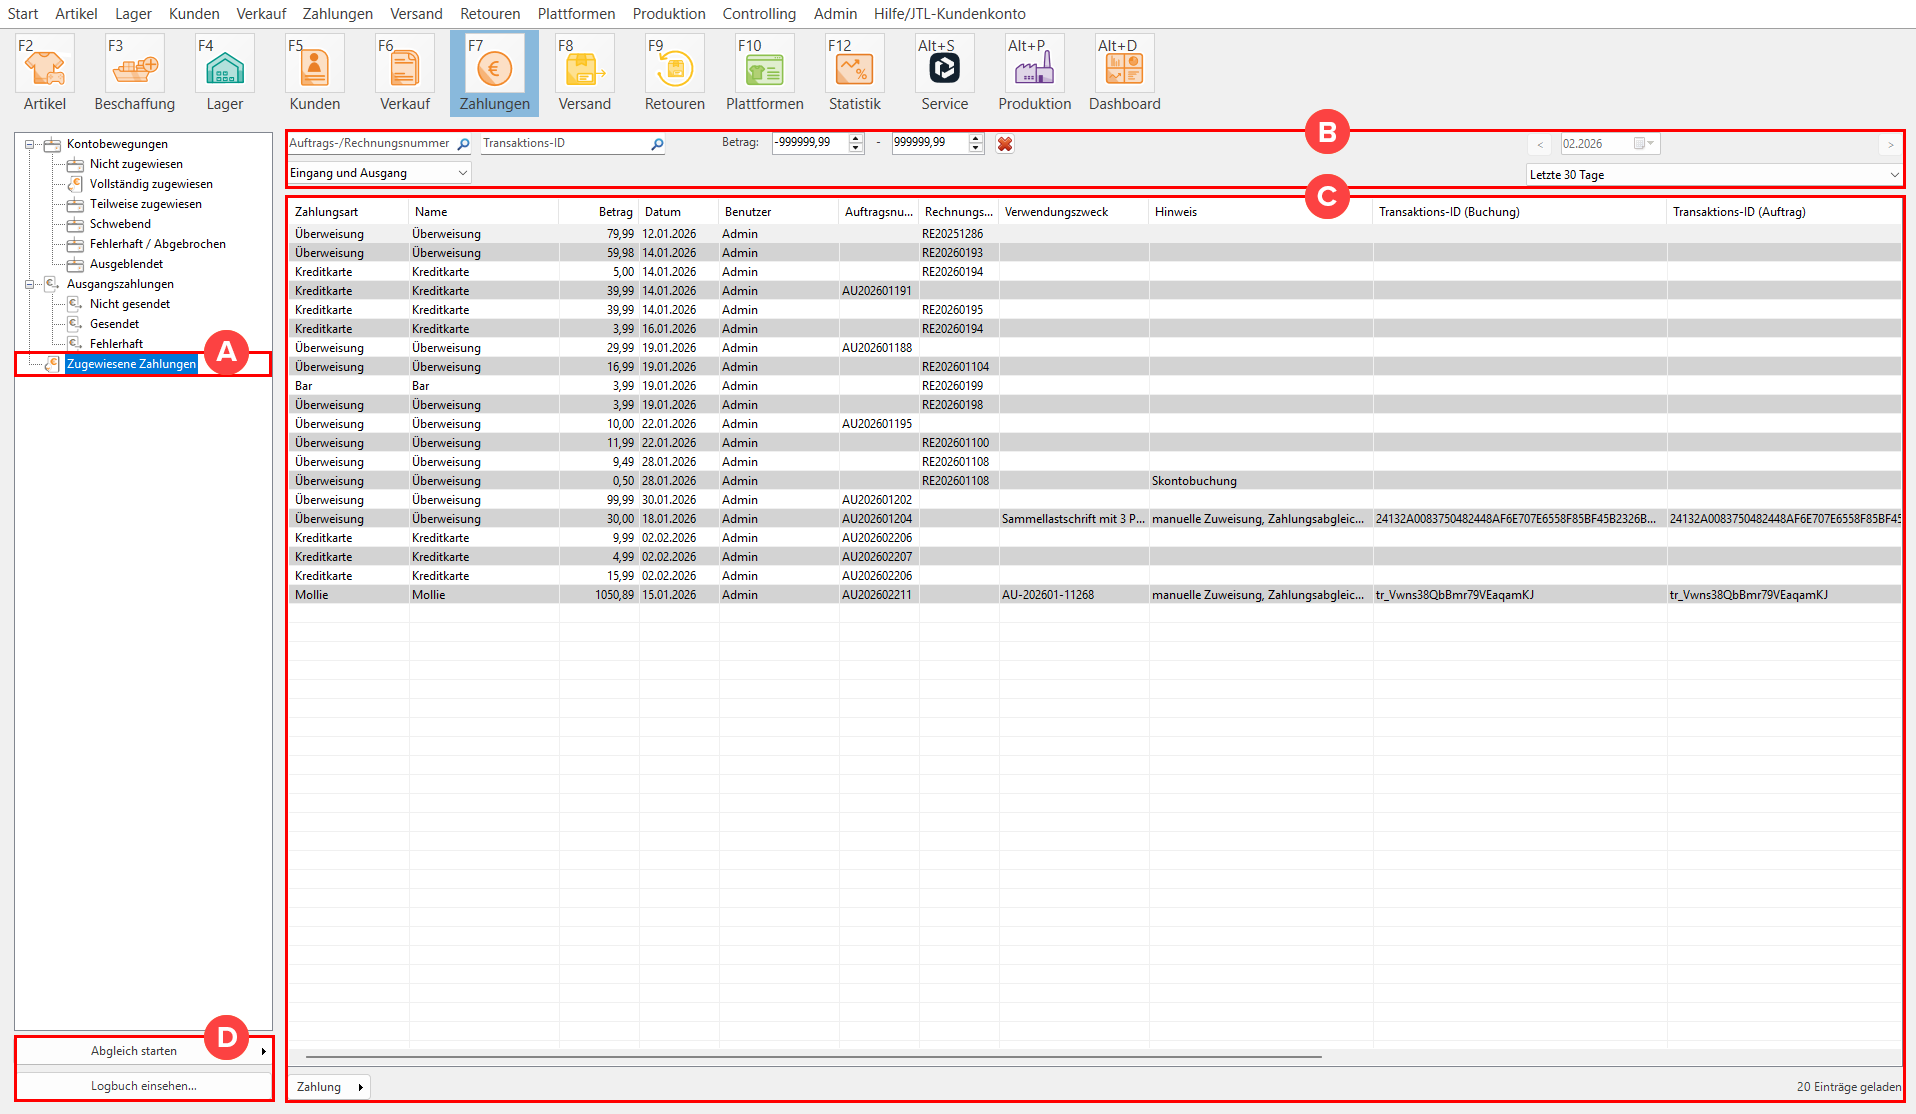The height and width of the screenshot is (1114, 1916).
Task: Launch the Dashboard icon
Action: point(1125,68)
